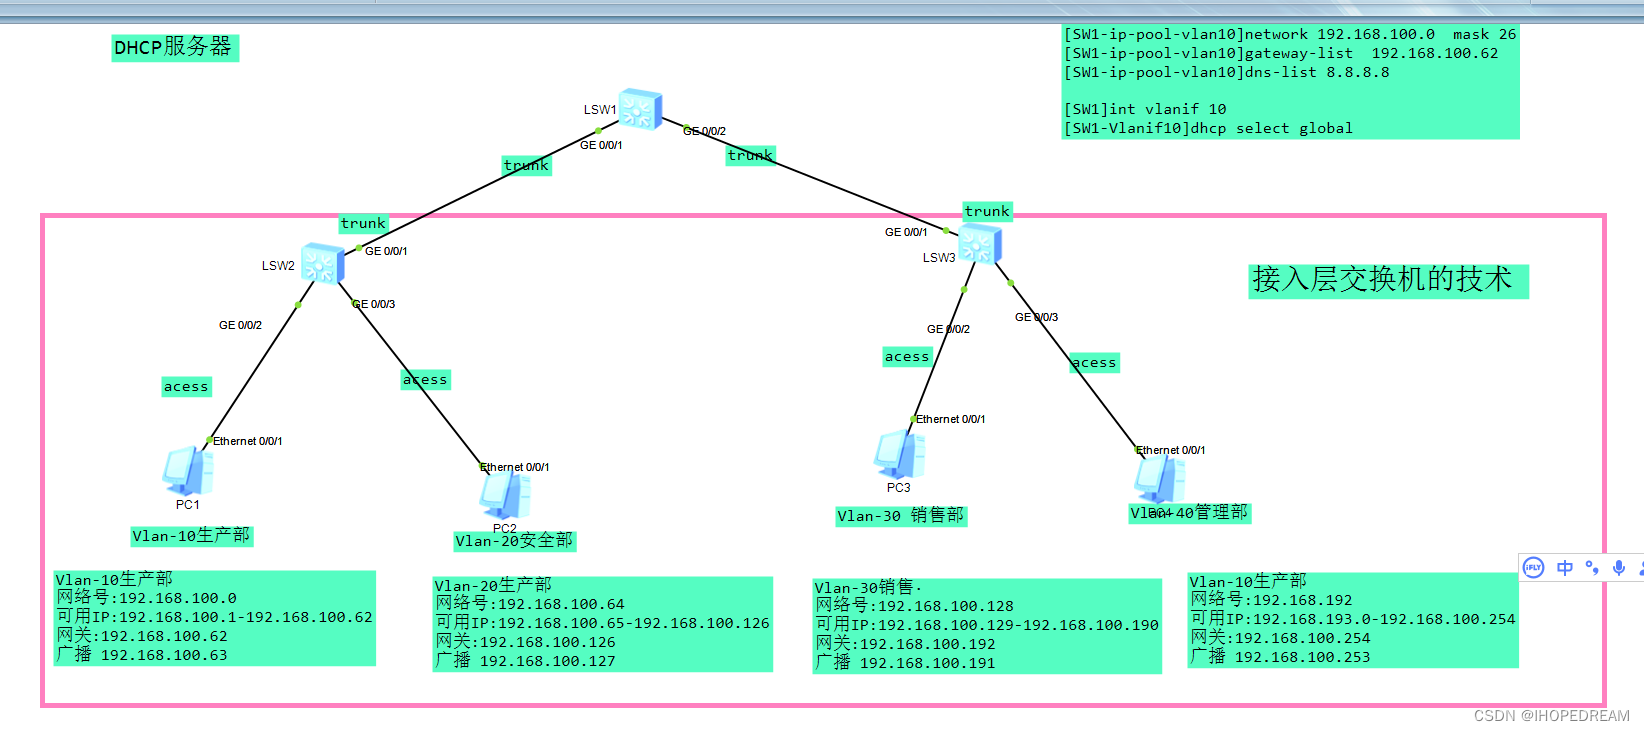Select the LSW3 switch icon
1644x731 pixels.
point(979,244)
